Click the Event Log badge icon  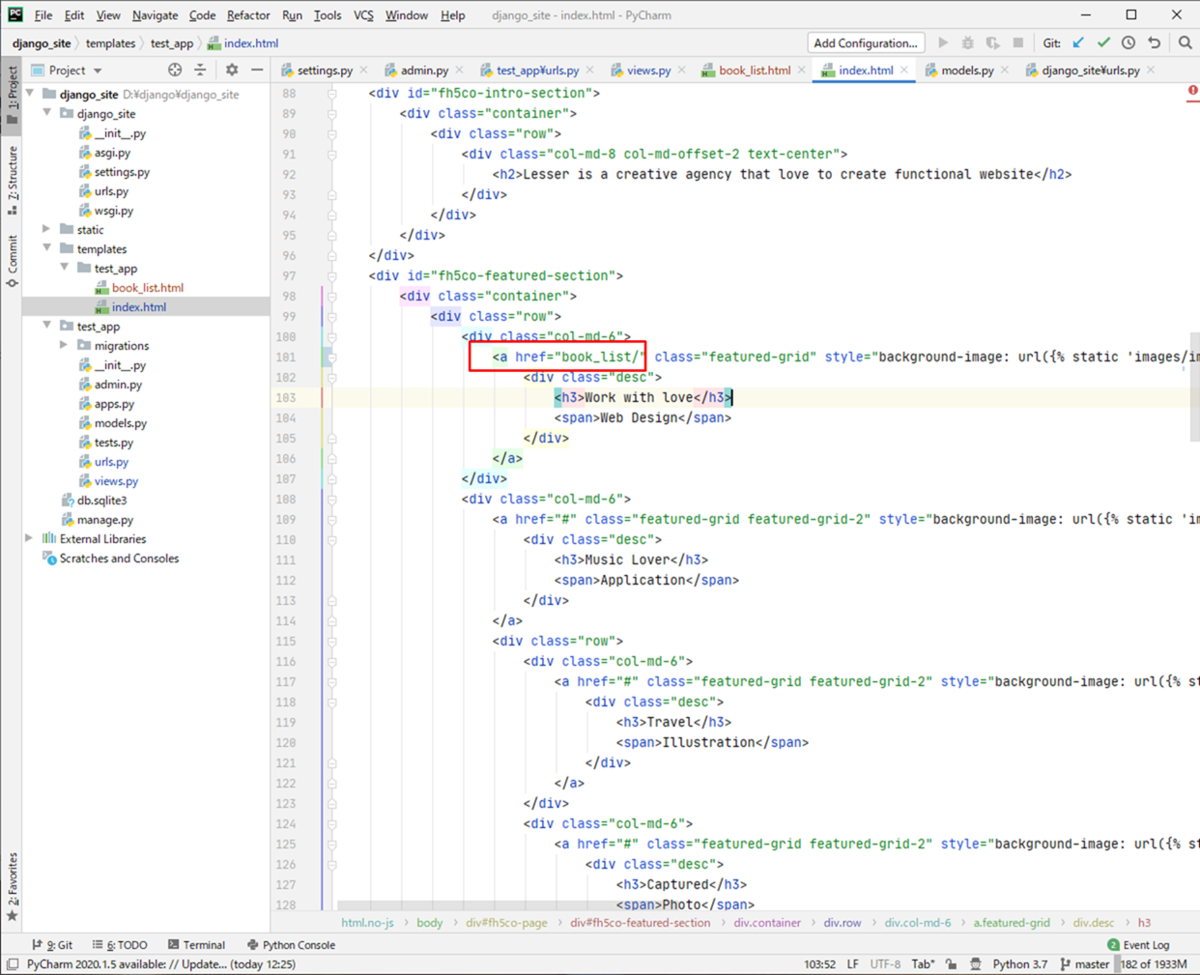(1113, 945)
